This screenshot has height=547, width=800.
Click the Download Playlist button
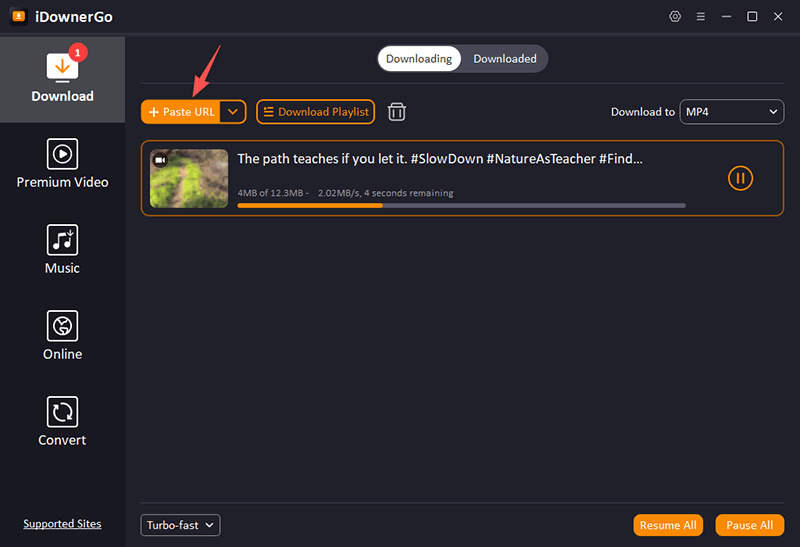point(315,112)
